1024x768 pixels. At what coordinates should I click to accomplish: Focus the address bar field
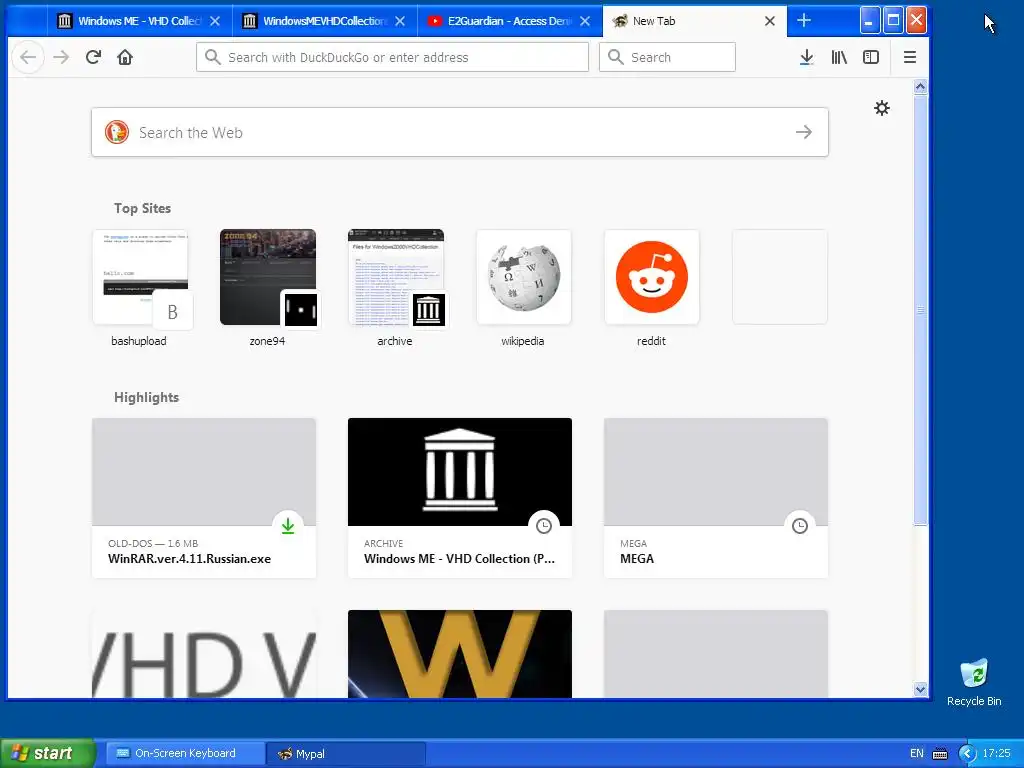click(392, 57)
